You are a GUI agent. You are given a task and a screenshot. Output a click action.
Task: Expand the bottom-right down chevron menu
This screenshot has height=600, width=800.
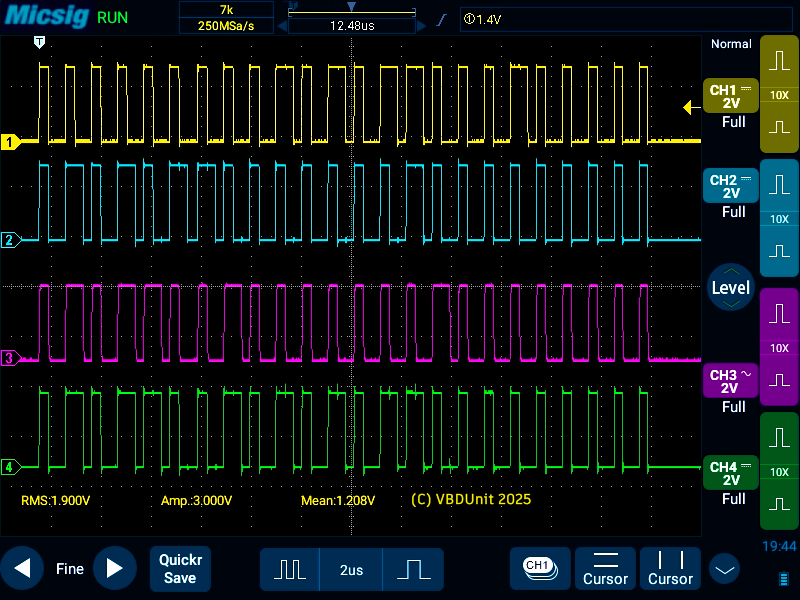pyautogui.click(x=724, y=570)
